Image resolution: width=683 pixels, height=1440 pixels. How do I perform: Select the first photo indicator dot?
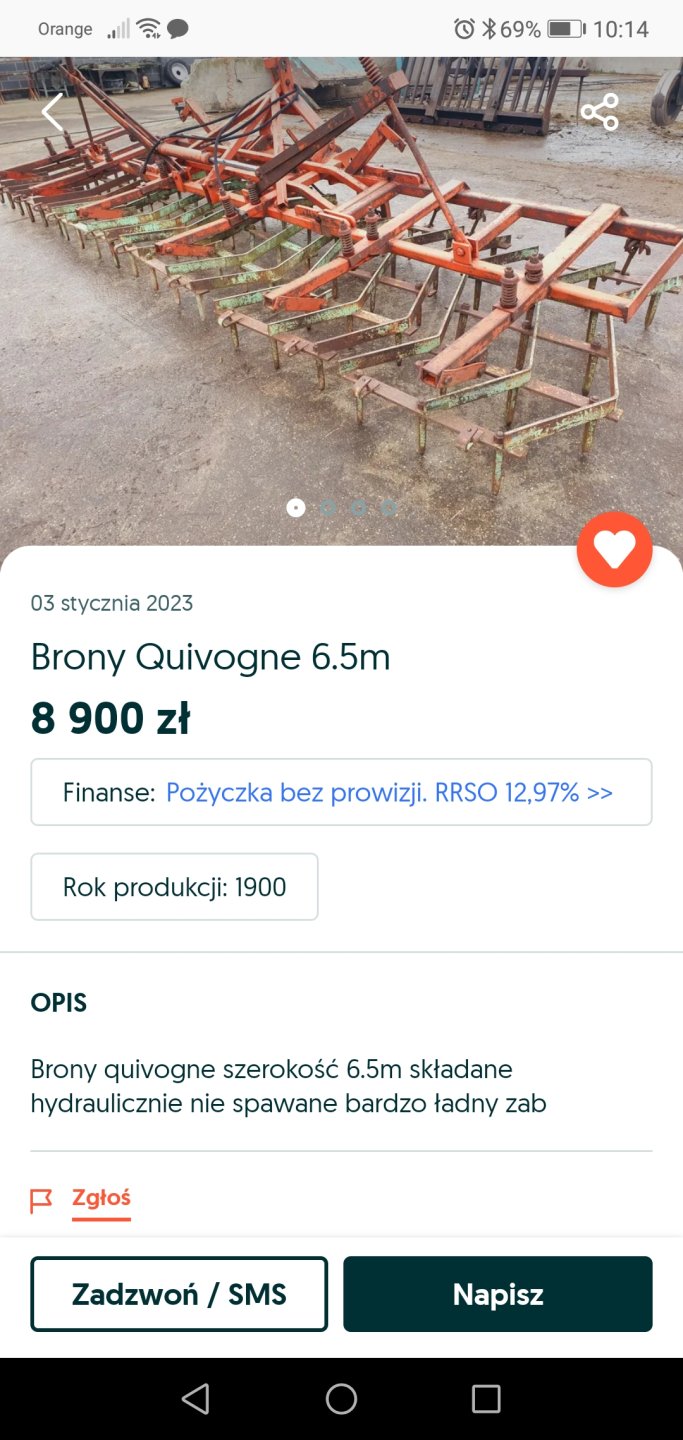(296, 507)
